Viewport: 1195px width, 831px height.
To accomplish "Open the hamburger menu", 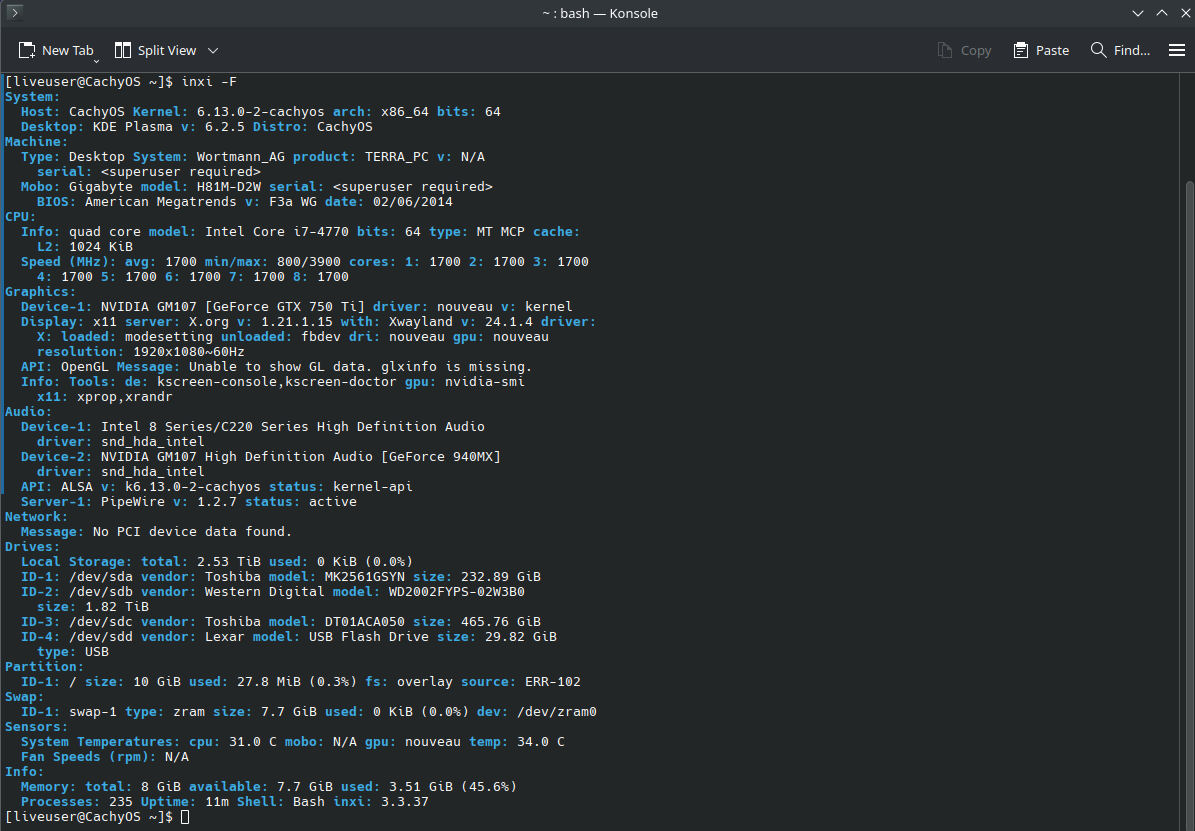I will [1177, 50].
